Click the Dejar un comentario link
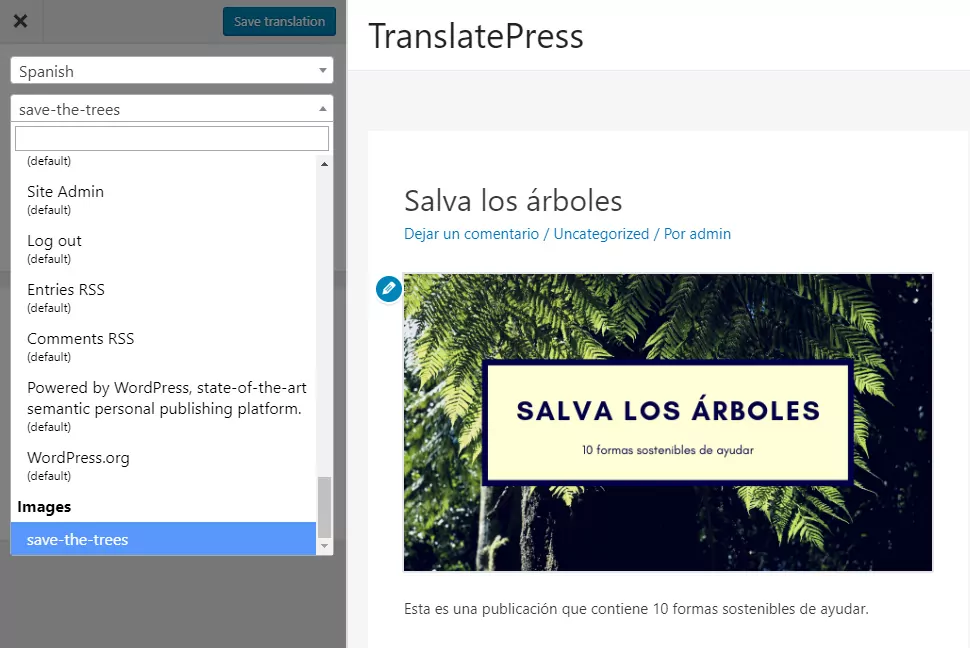The height and width of the screenshot is (648, 970). [471, 234]
